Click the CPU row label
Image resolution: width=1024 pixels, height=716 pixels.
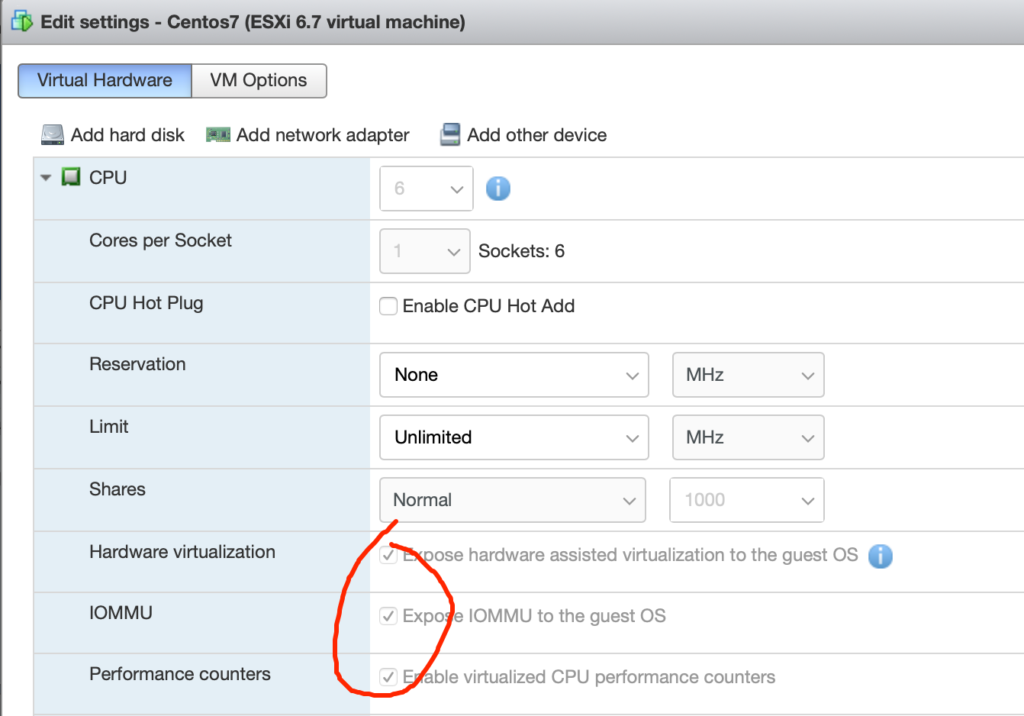point(108,178)
